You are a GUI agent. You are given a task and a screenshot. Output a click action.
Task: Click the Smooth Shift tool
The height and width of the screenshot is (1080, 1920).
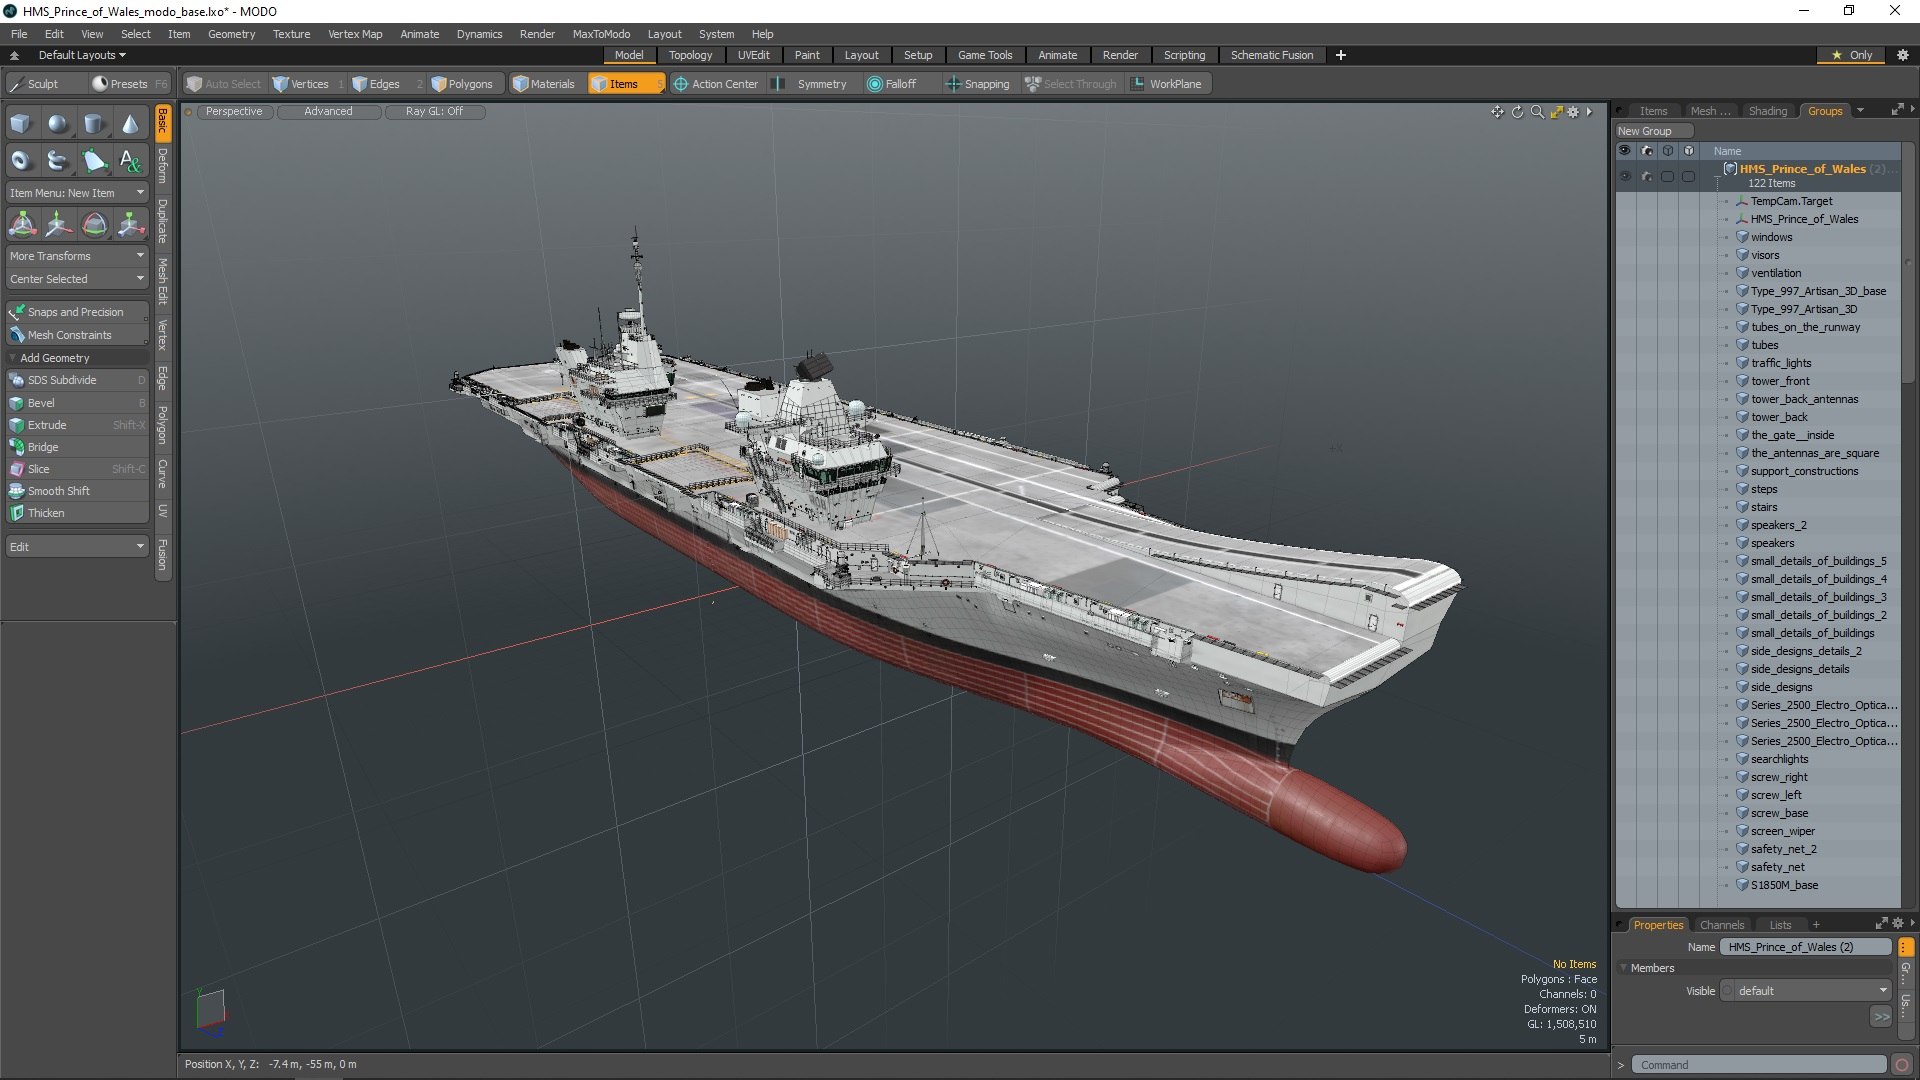77,491
